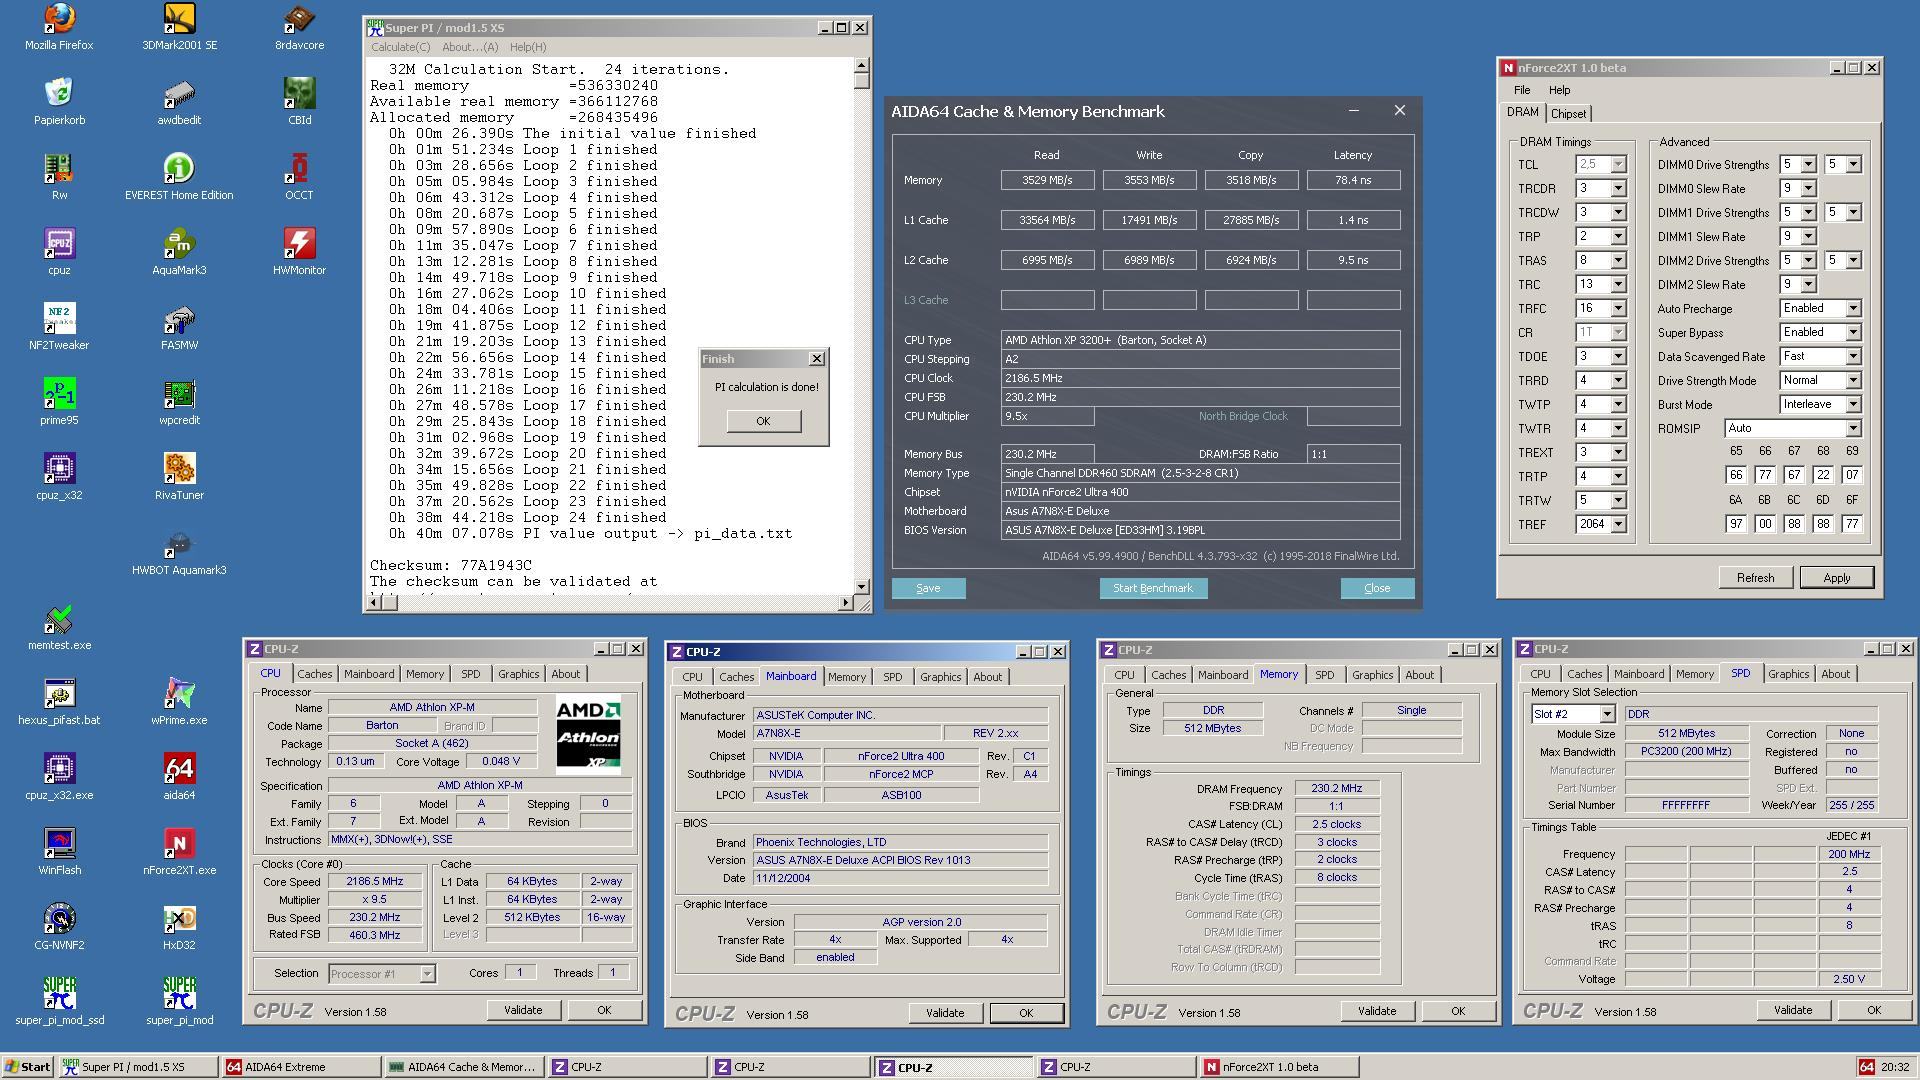1920x1080 pixels.
Task: Open the aida64 desktop icon
Action: click(x=179, y=777)
